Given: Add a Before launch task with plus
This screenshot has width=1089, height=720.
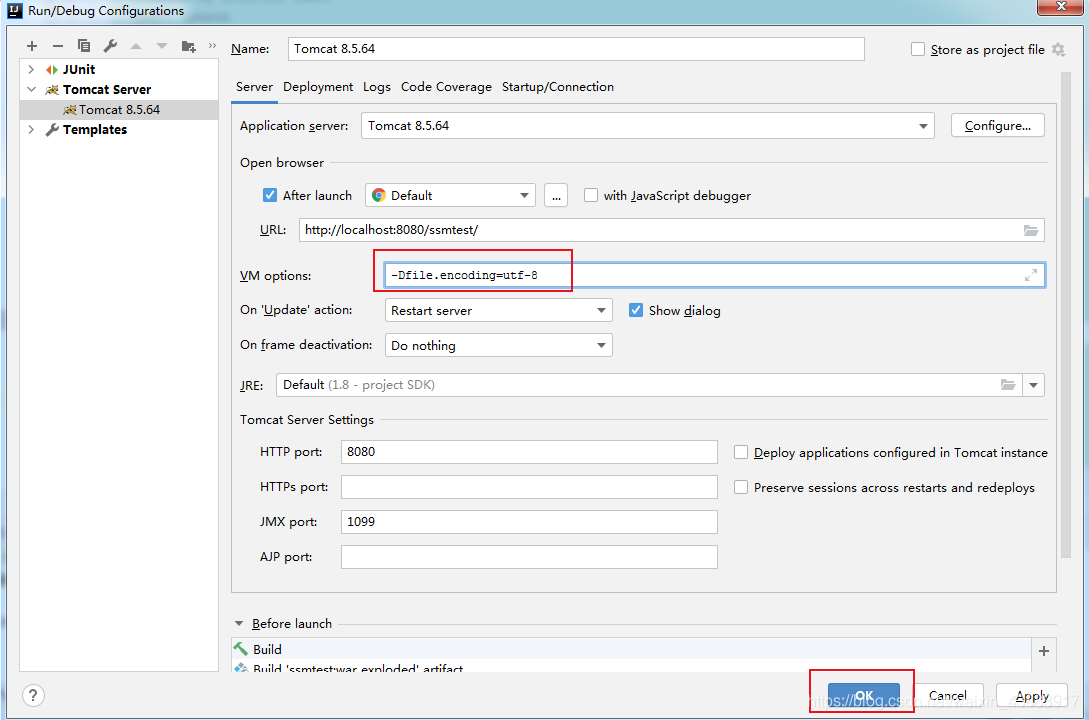Looking at the screenshot, I should tap(1044, 651).
